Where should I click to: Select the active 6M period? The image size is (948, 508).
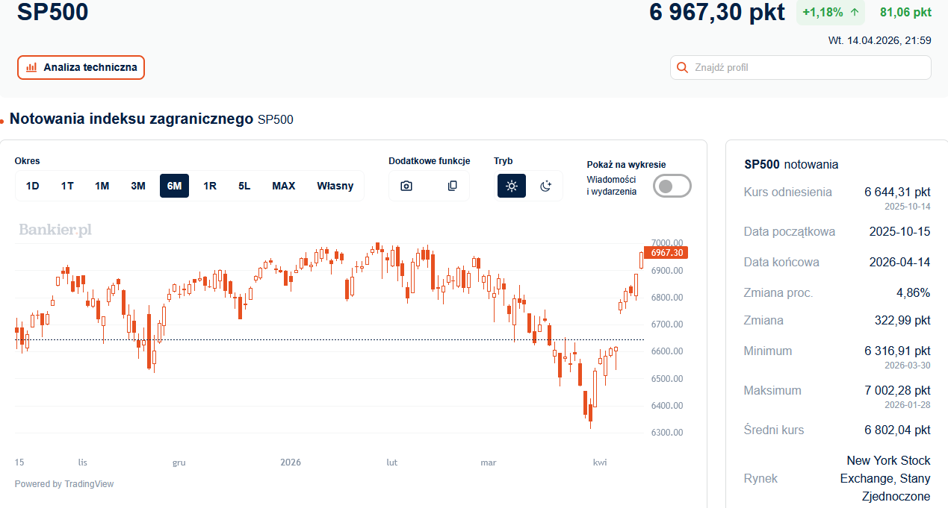click(x=174, y=186)
